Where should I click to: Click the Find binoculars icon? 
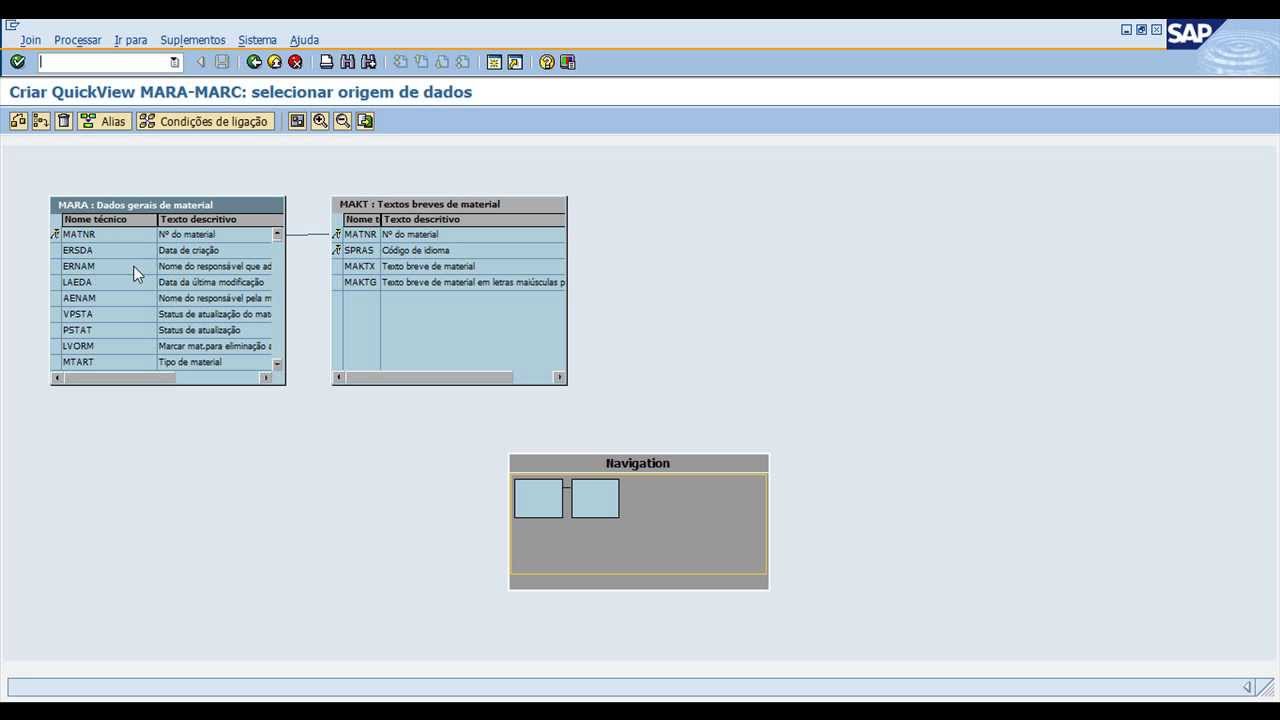(347, 62)
